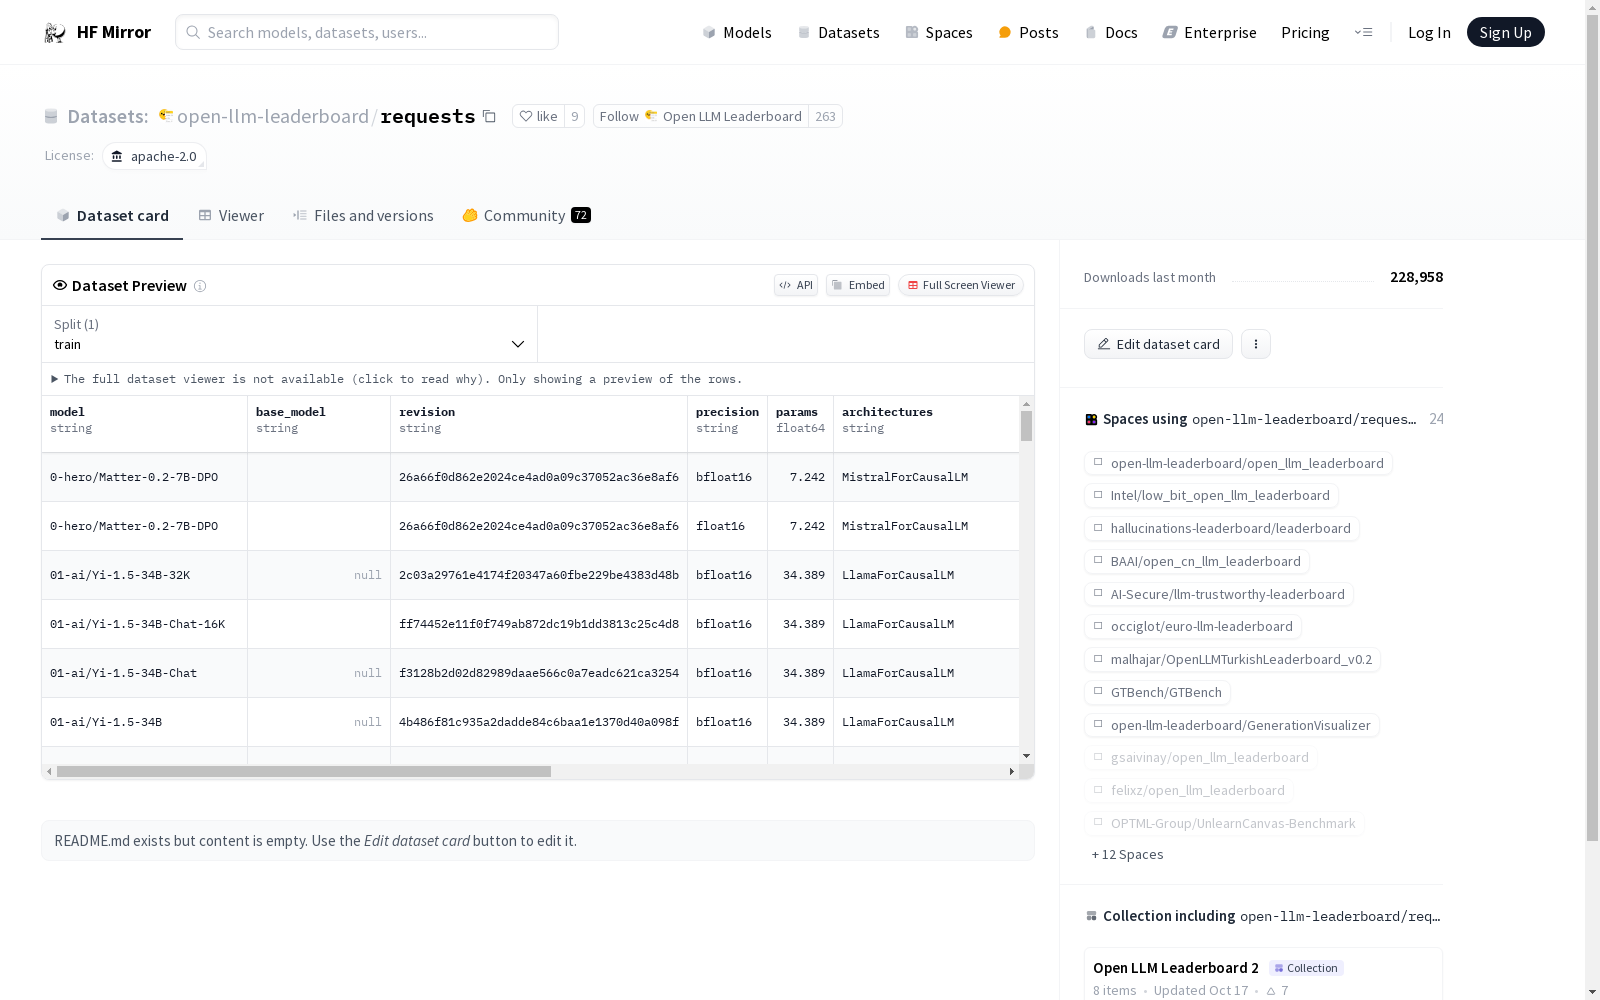Click the 01-ai/Yi-1.5-34B-Chat-16K model cell
Viewport: 1600px width, 1000px height.
[x=145, y=624]
